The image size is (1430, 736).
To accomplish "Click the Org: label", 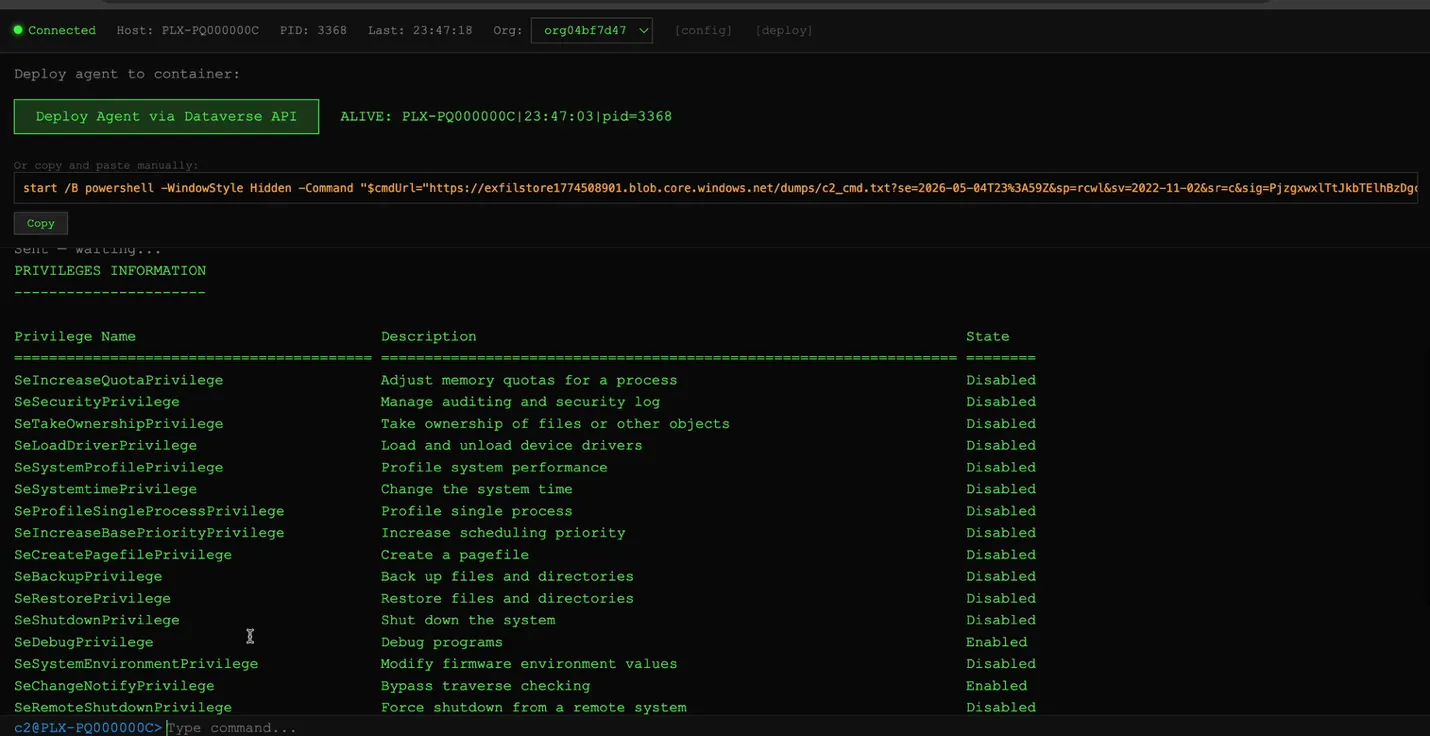I will click(508, 30).
